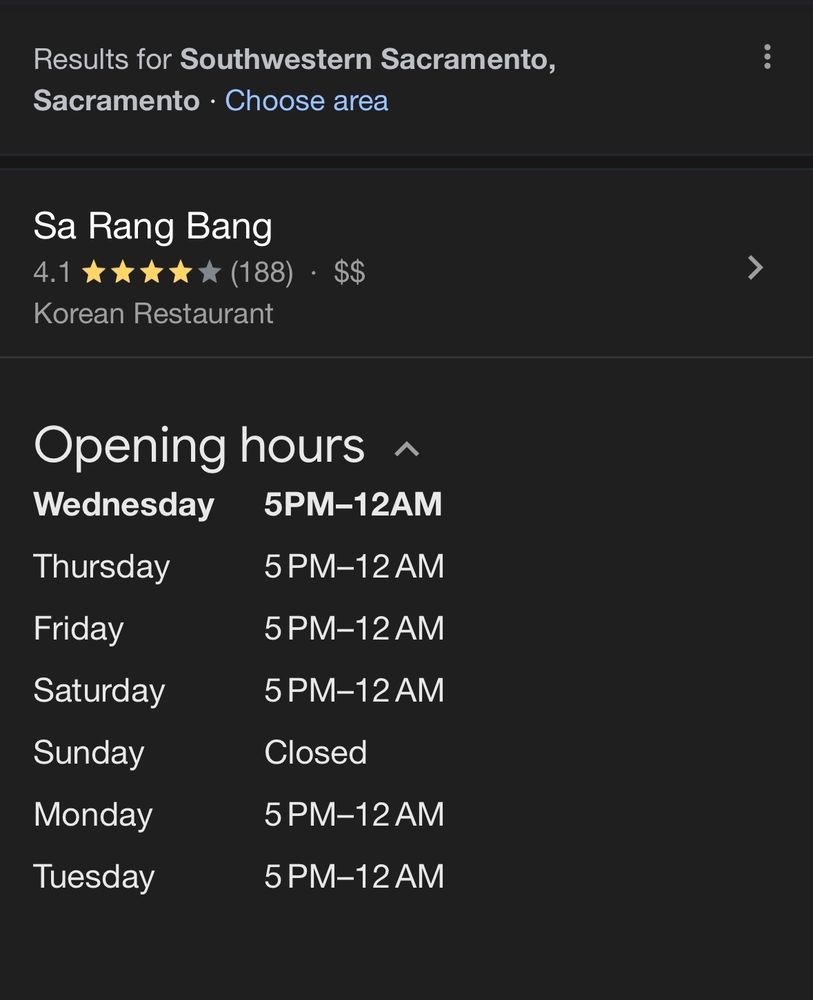Select the Thursday day label
Viewport: 813px width, 1000px height.
(101, 567)
